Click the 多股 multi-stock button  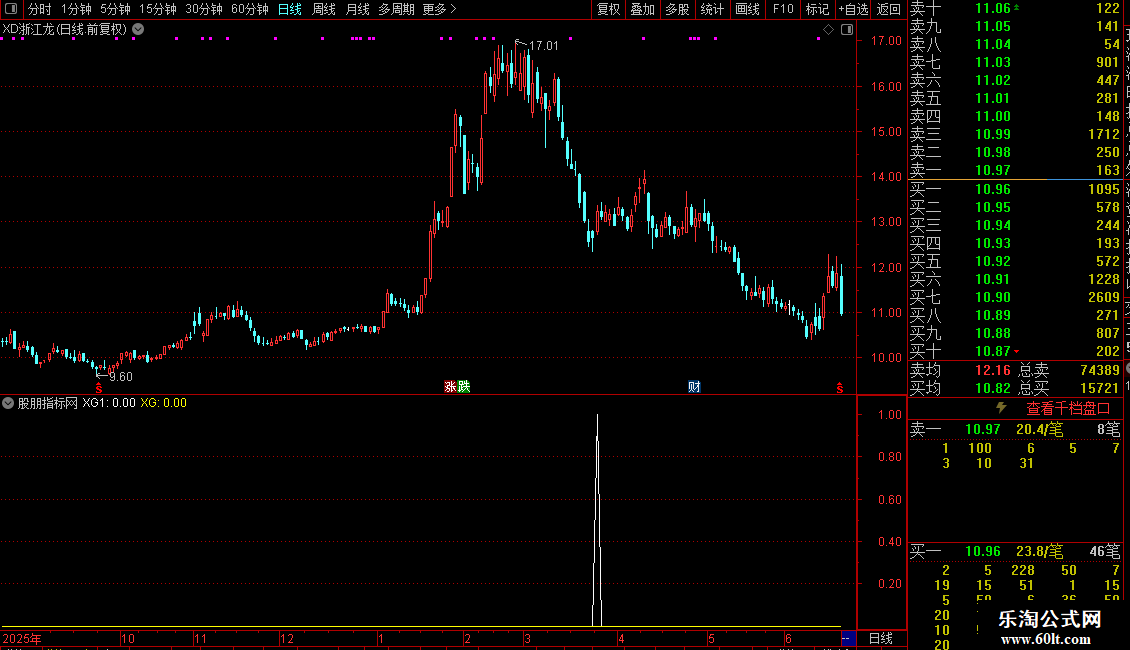(x=677, y=9)
